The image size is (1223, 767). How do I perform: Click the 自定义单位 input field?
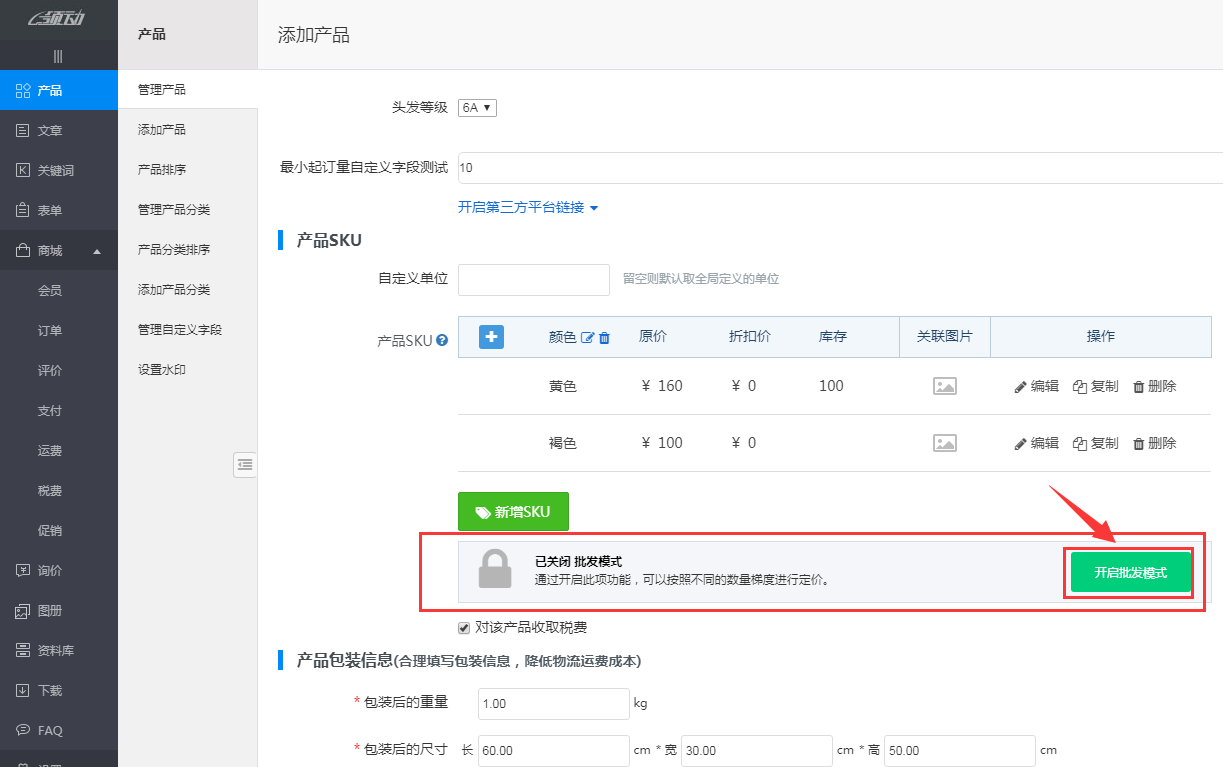pos(533,280)
